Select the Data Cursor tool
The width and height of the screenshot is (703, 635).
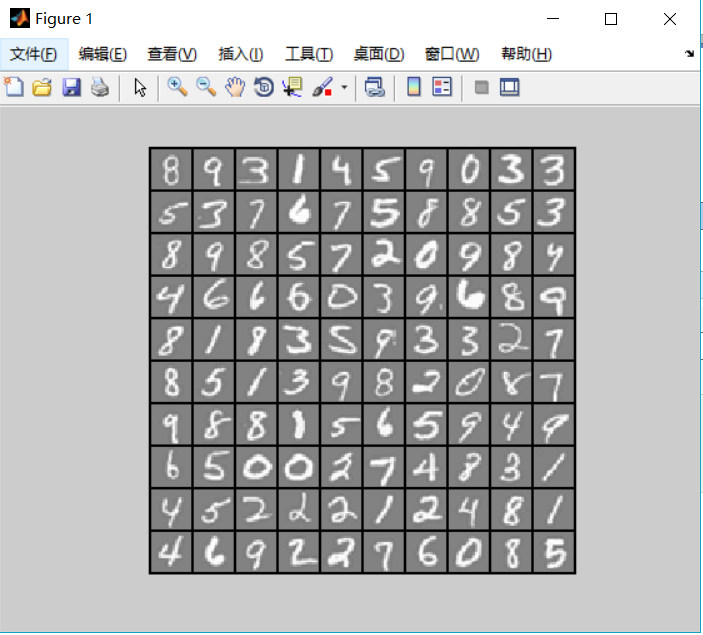(x=292, y=87)
